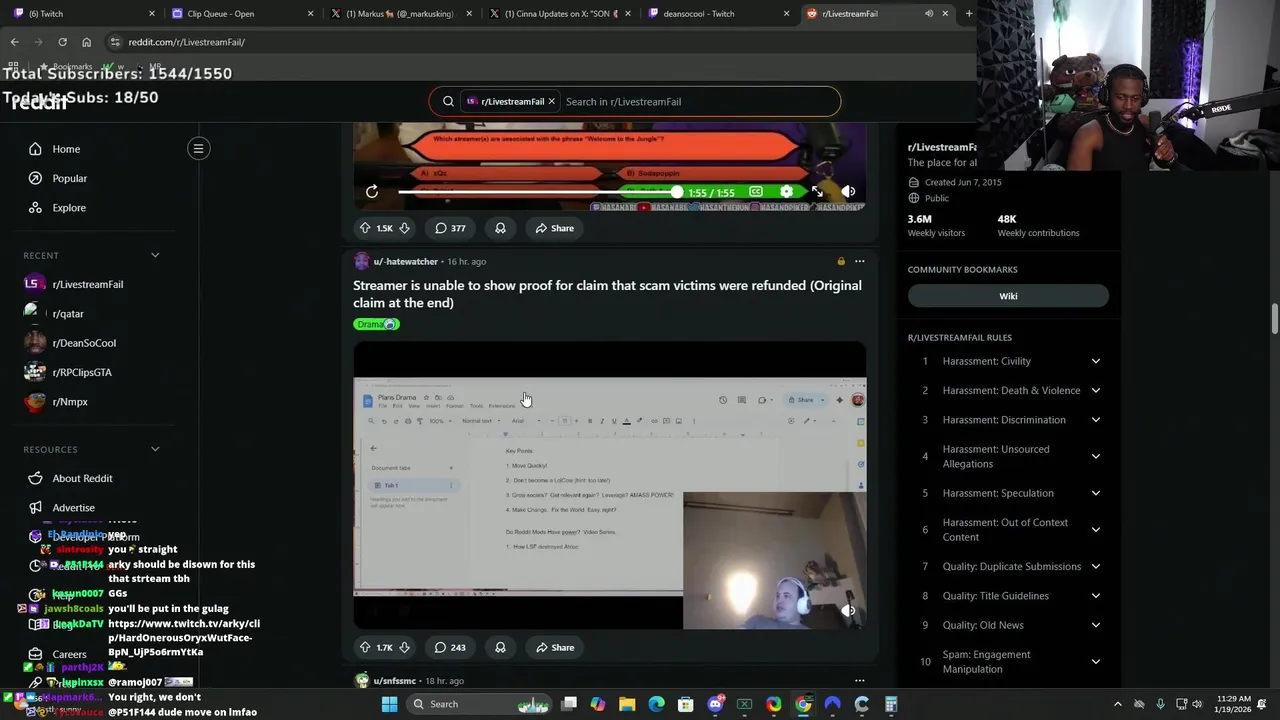
Task: Collapse the RESOURCES section
Action: point(155,449)
